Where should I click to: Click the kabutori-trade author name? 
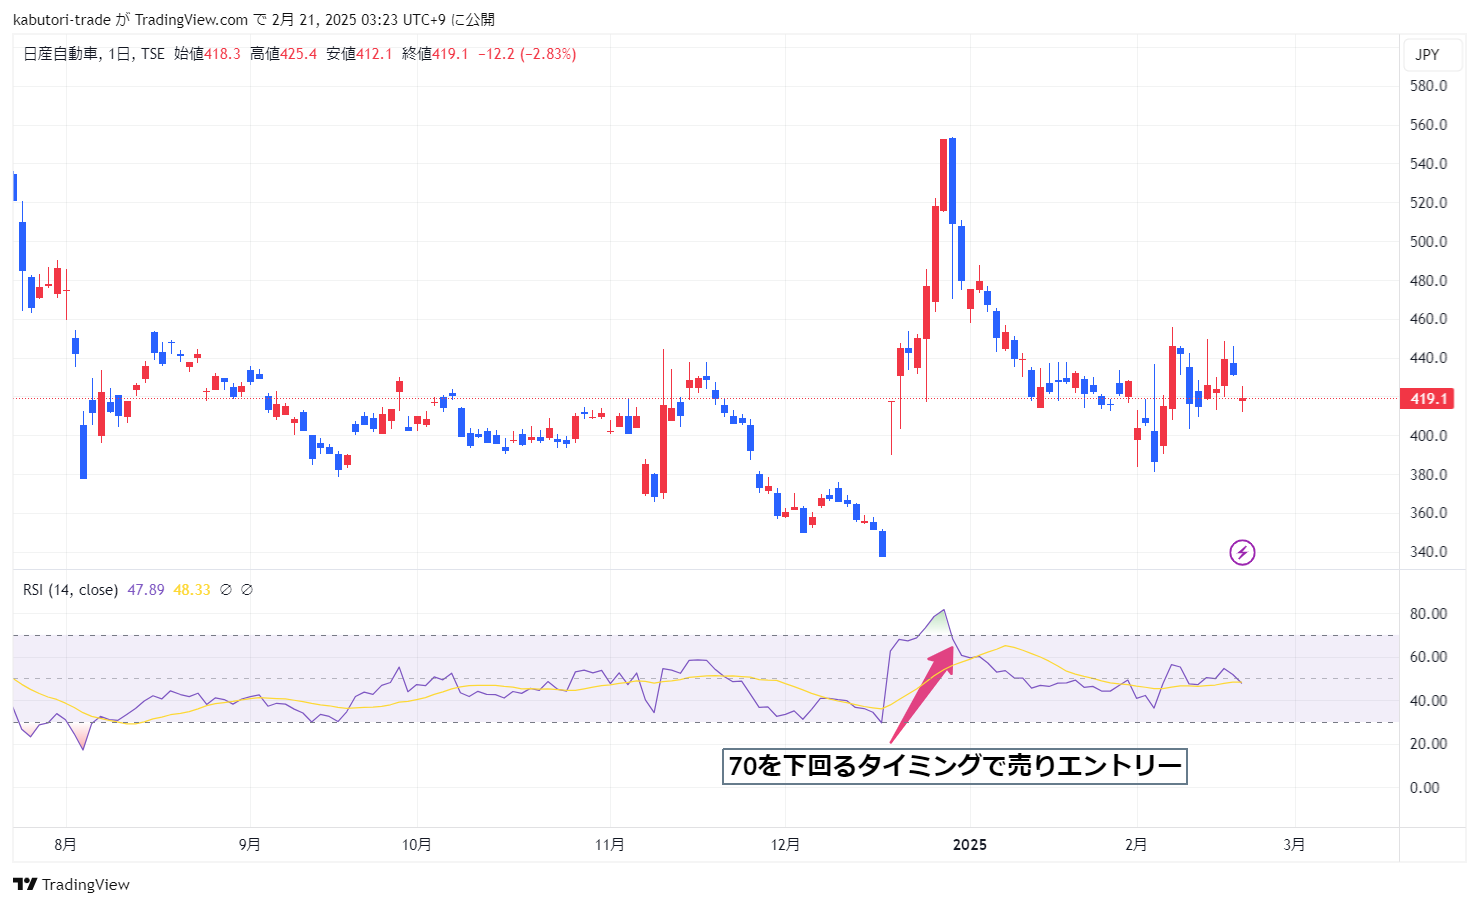[x=62, y=20]
